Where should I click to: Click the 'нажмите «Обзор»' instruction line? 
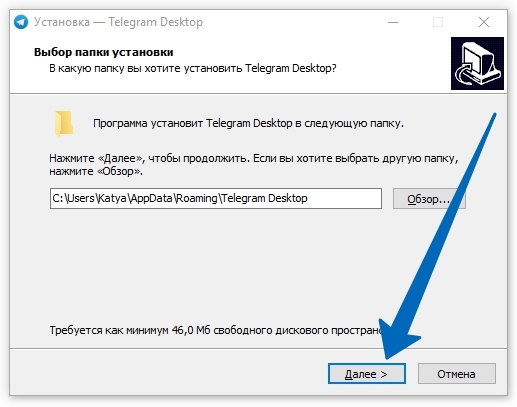[96, 171]
